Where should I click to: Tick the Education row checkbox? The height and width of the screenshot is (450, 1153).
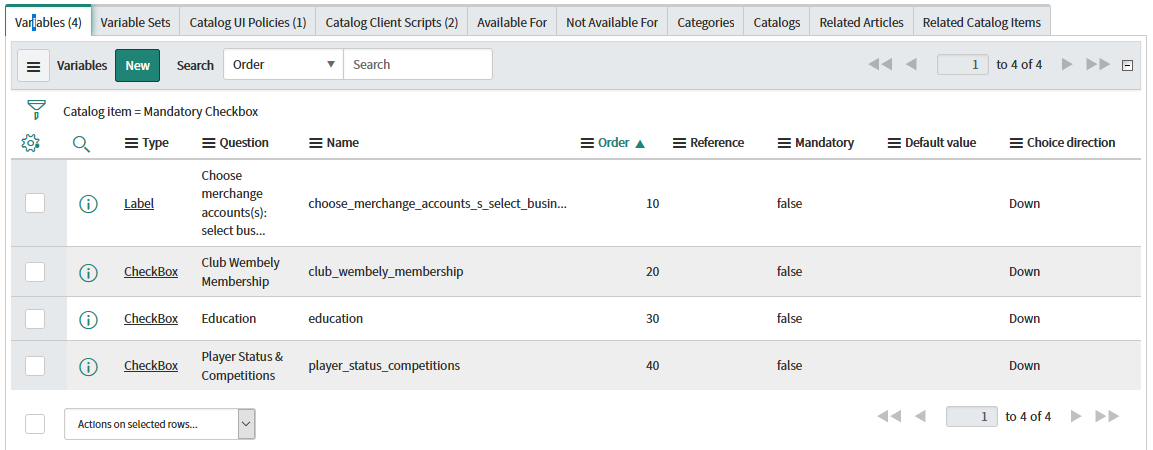point(35,319)
